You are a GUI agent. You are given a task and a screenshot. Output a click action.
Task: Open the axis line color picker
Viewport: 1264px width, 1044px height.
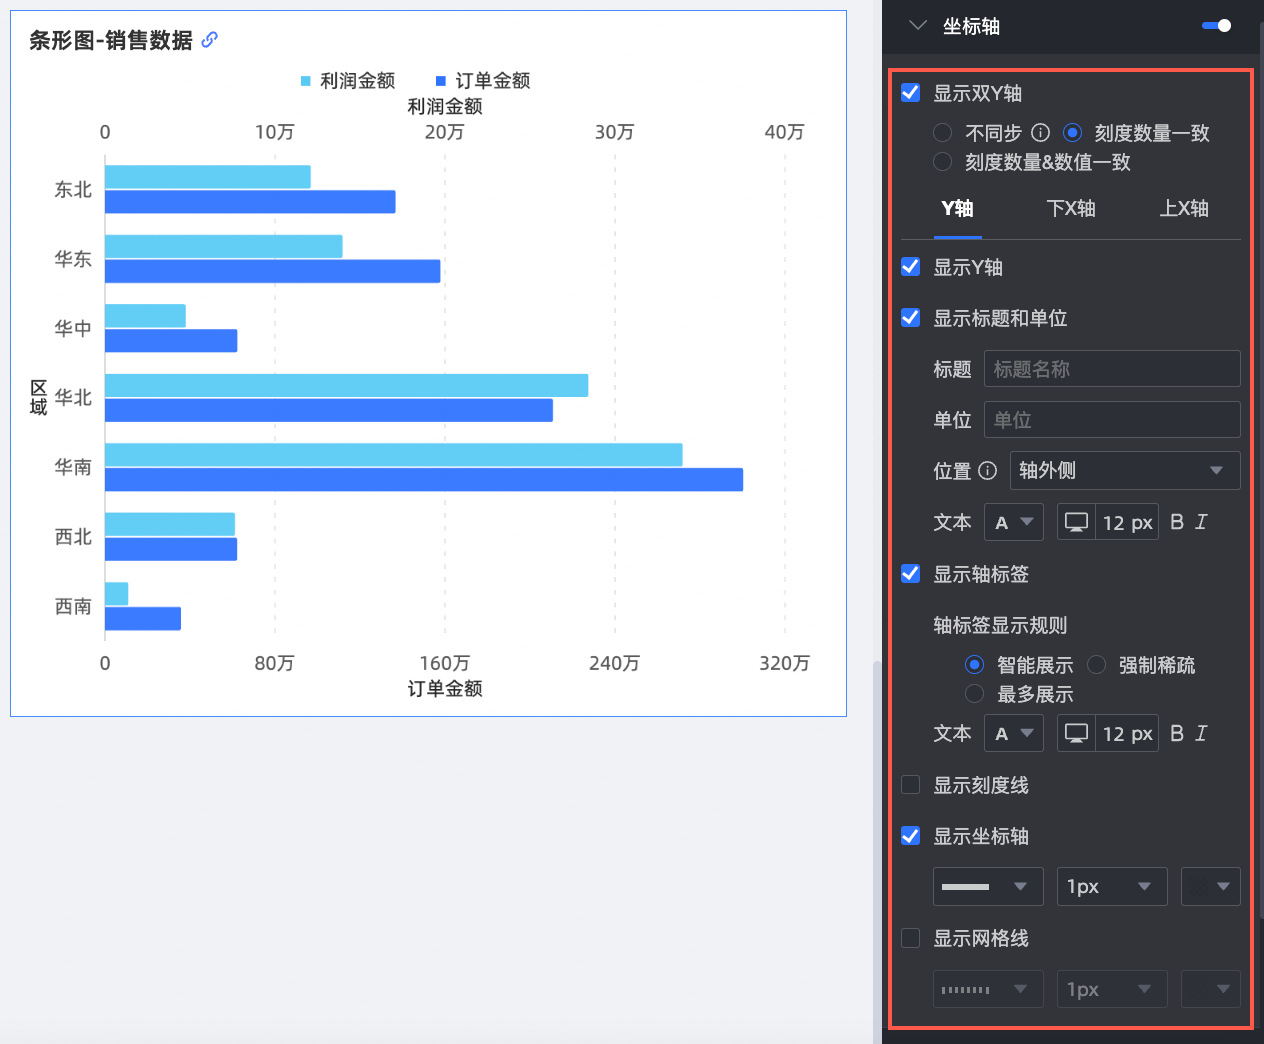(1210, 887)
